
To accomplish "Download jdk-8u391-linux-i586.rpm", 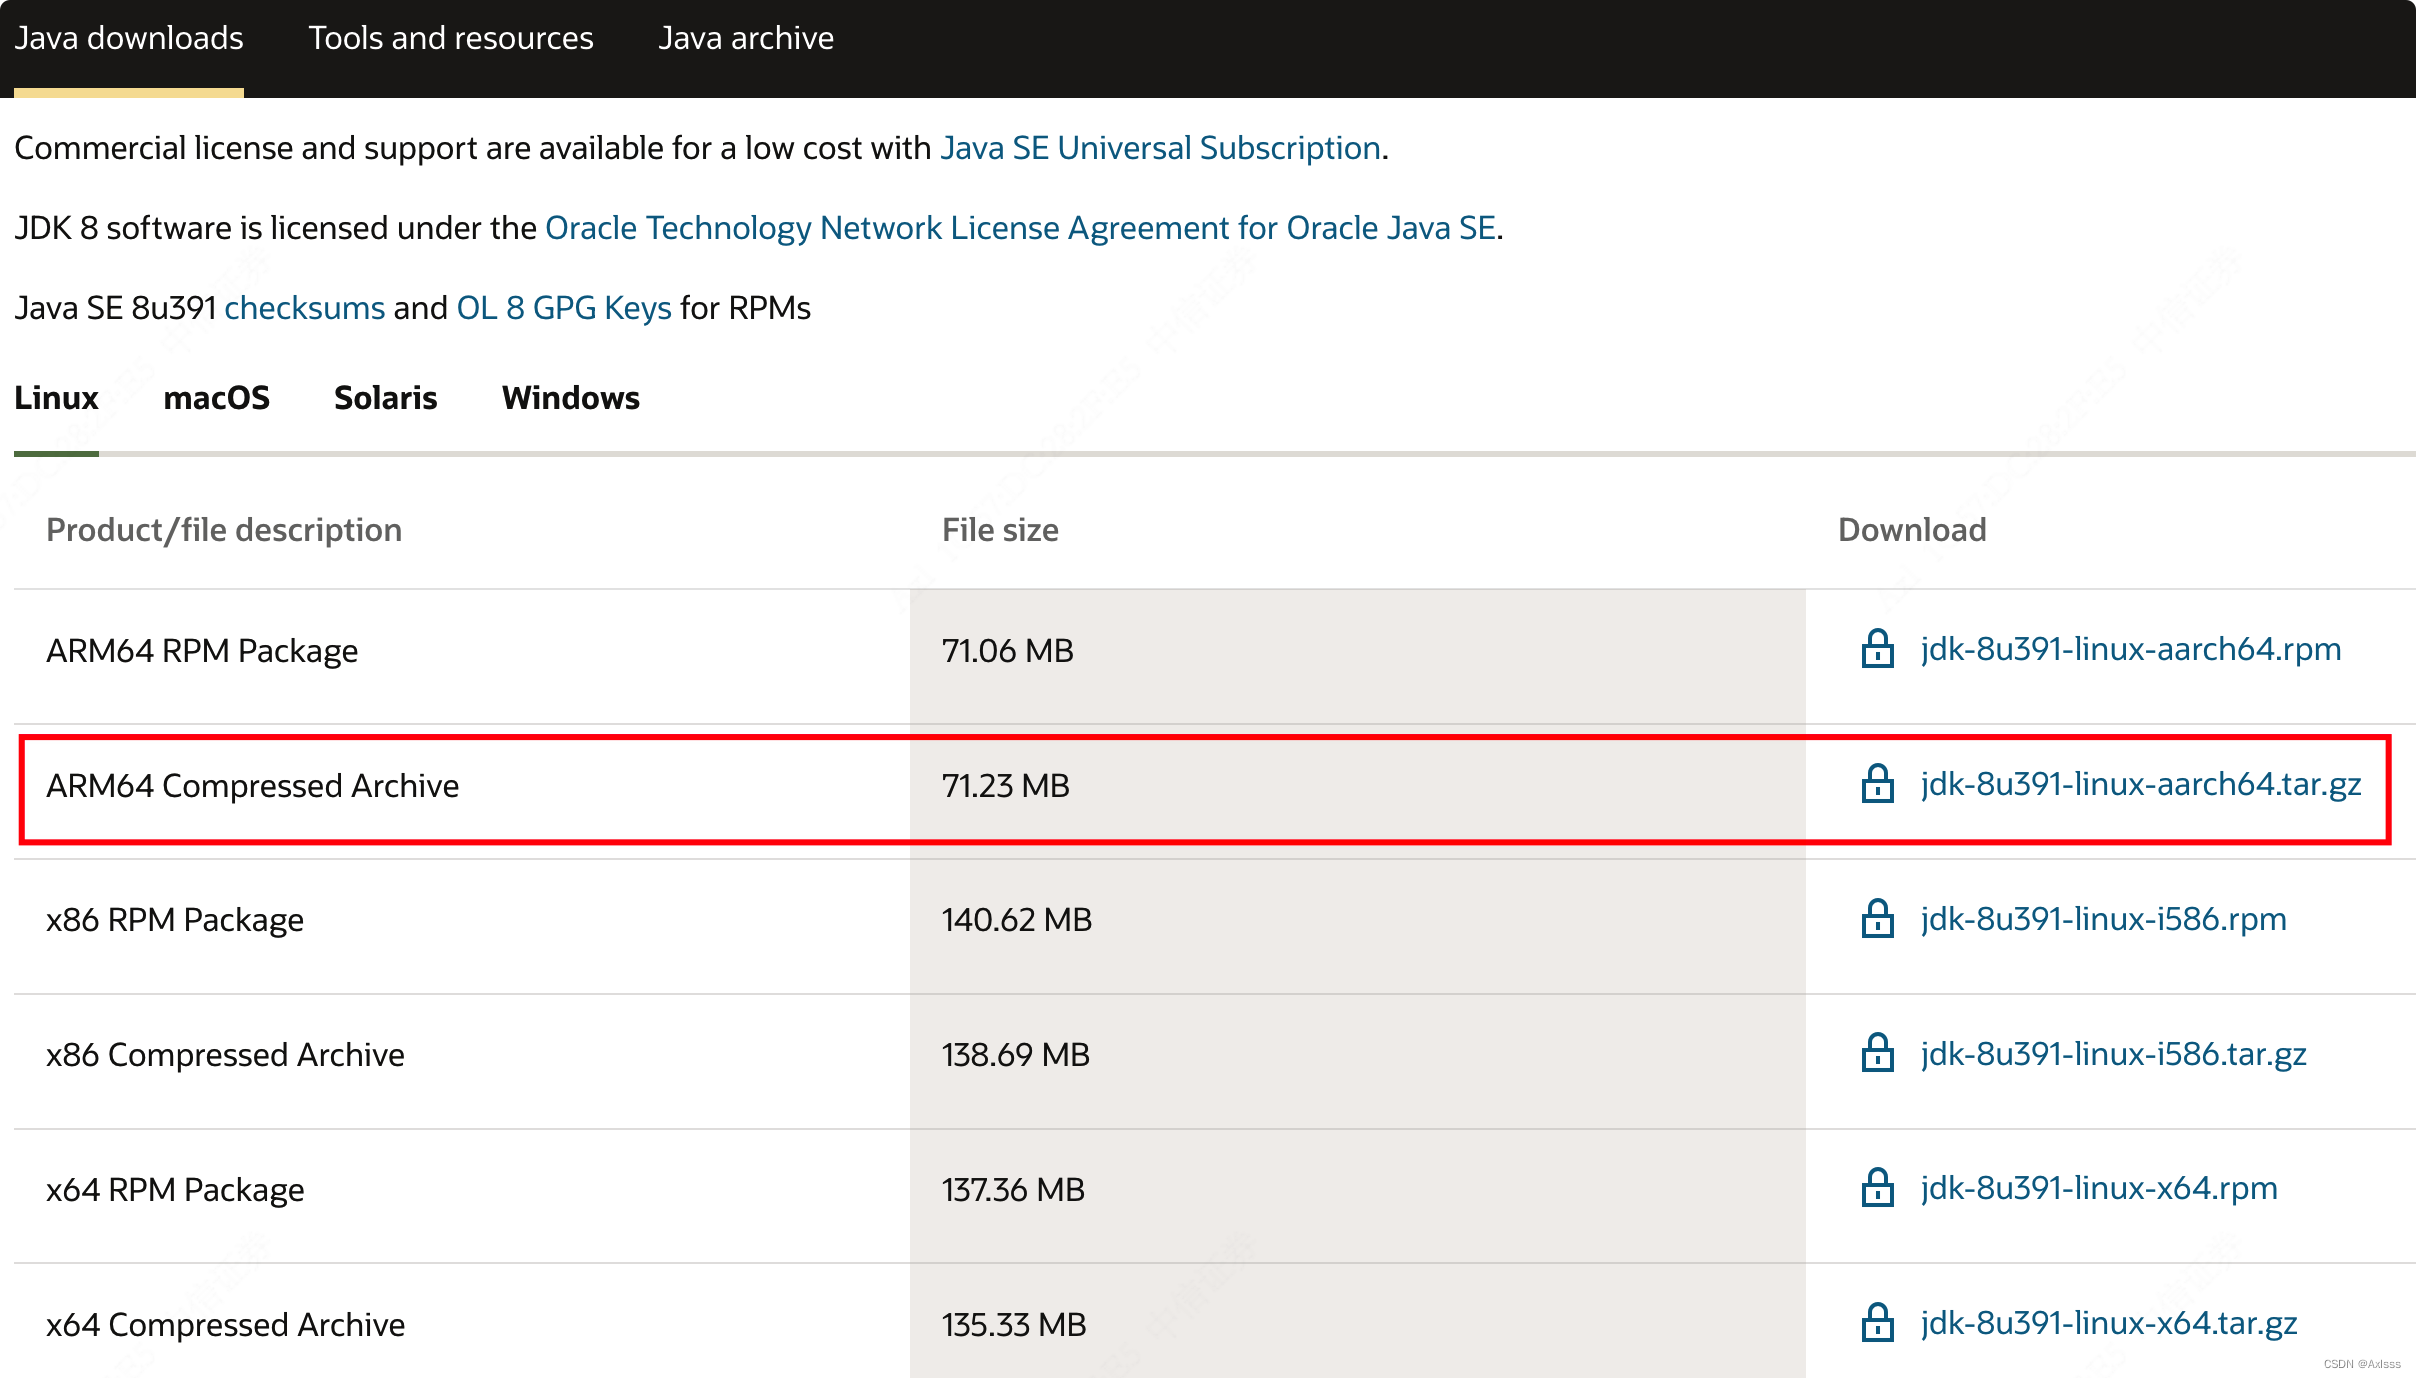I will 2103,919.
